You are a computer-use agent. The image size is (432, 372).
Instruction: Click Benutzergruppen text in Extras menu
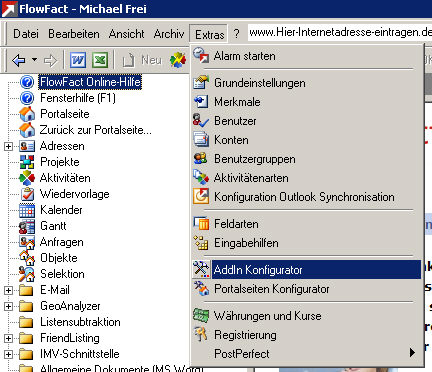[255, 159]
